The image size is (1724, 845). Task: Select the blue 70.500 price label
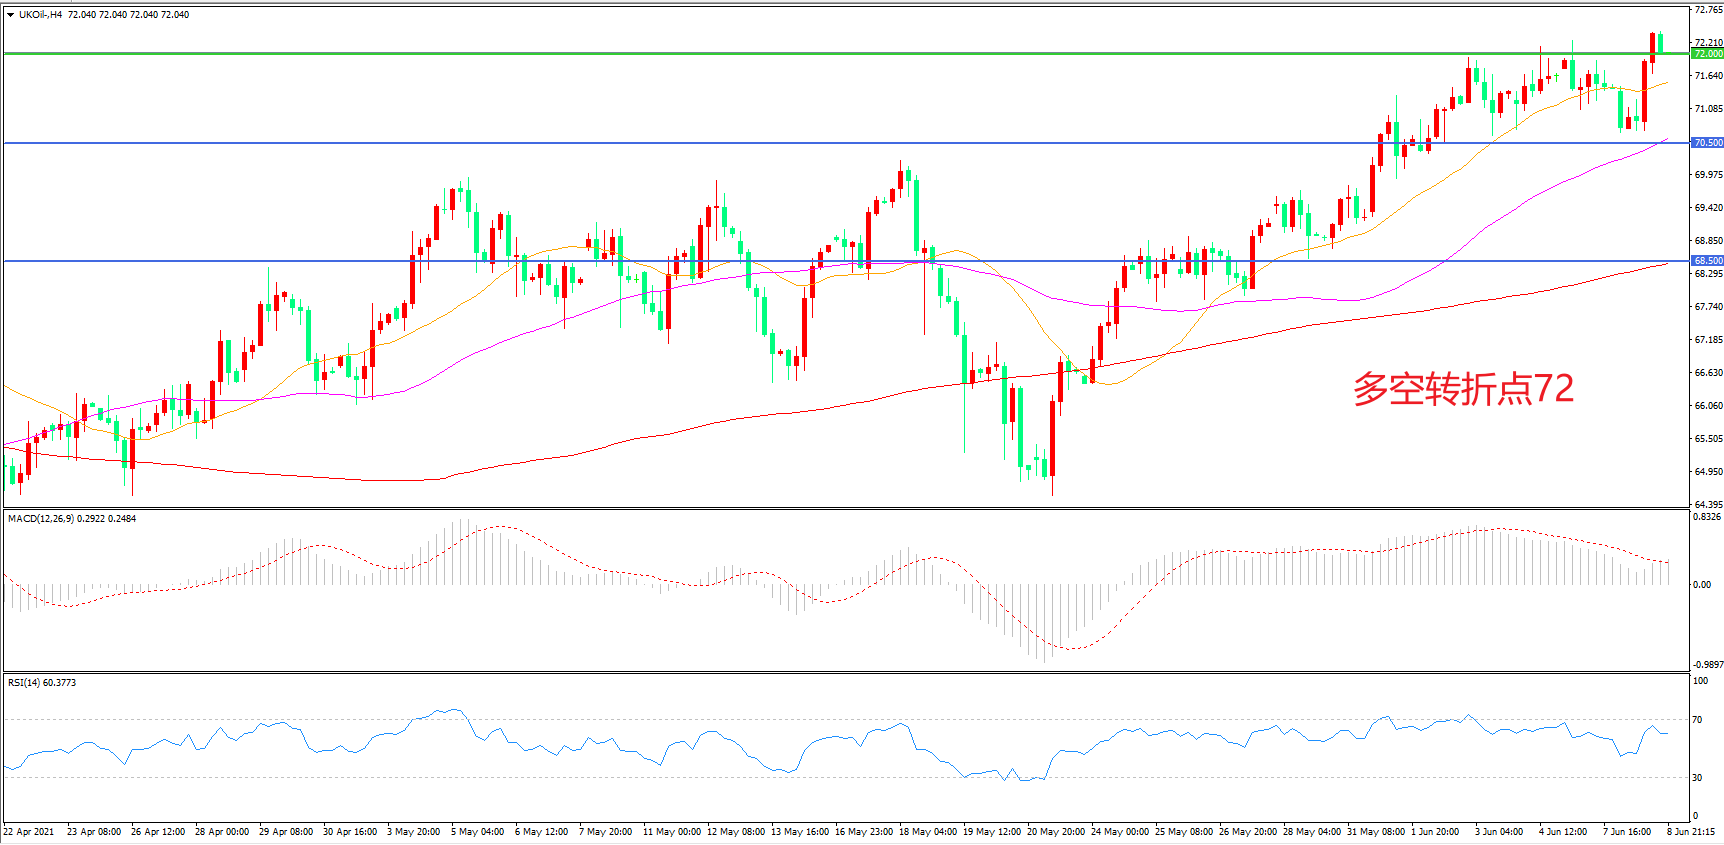pyautogui.click(x=1707, y=143)
